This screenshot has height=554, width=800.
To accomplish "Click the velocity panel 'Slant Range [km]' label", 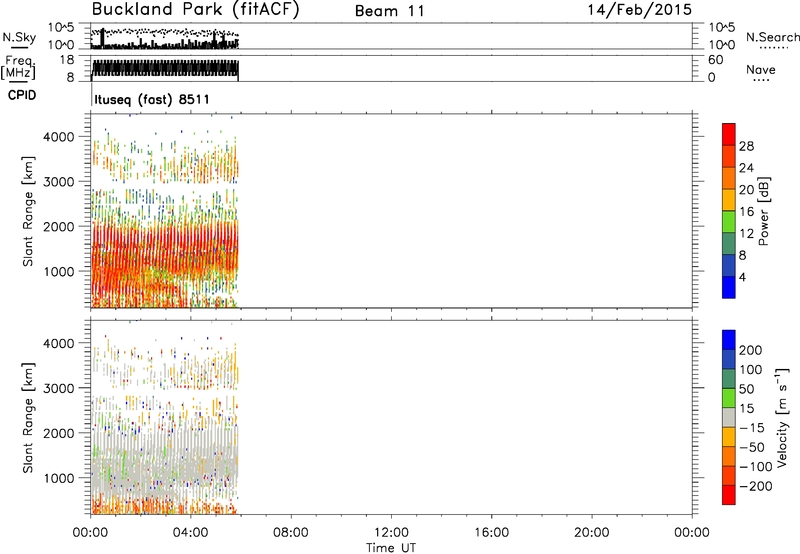I will click(28, 417).
